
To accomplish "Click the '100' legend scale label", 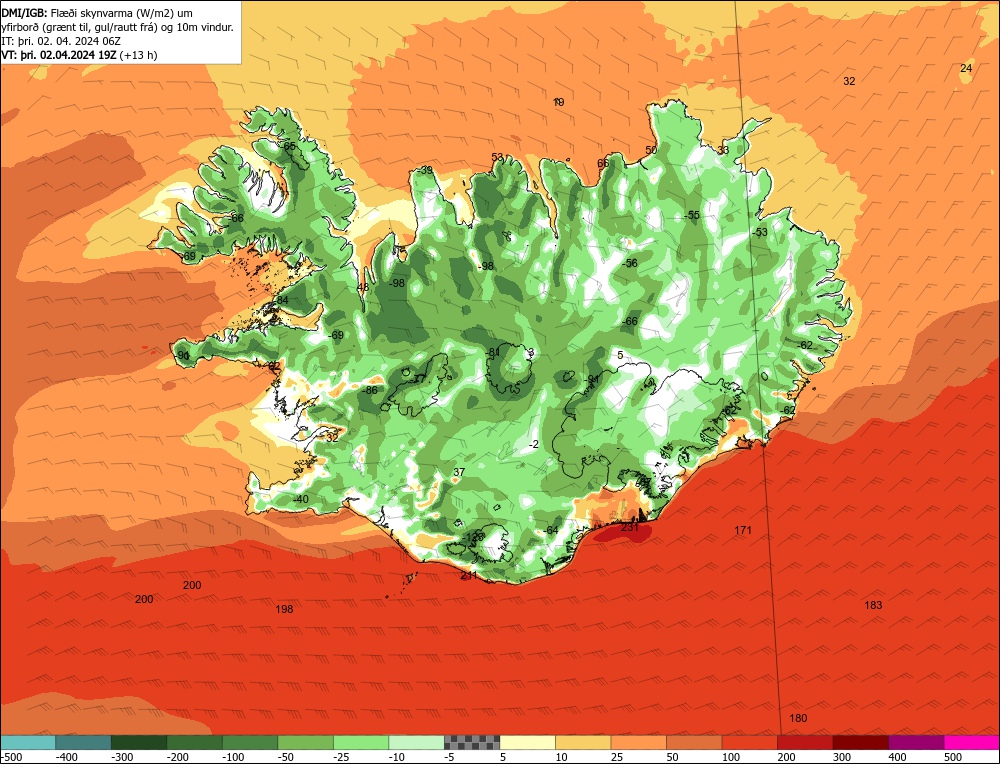I will (731, 757).
